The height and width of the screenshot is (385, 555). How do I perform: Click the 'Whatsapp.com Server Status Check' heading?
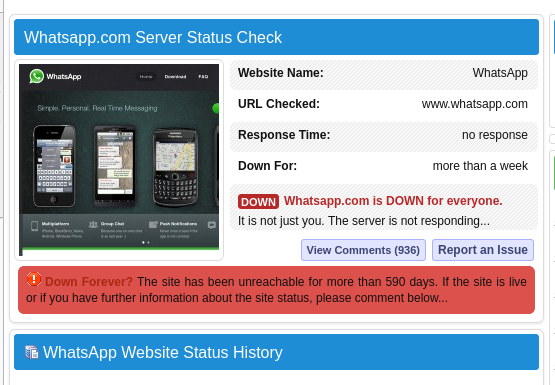click(x=153, y=38)
